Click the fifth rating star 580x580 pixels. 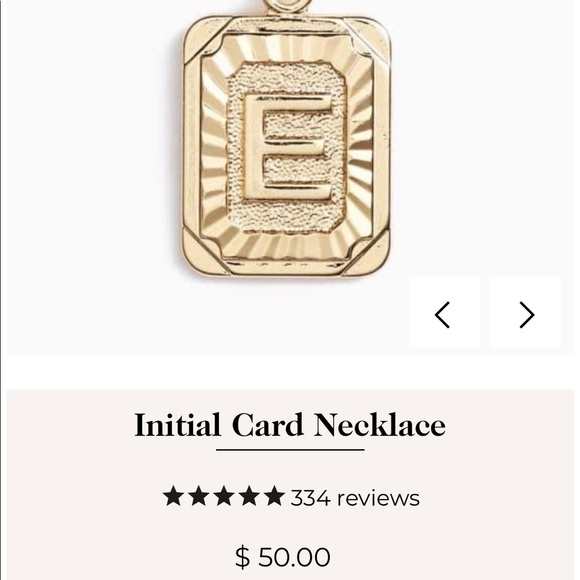coord(274,496)
